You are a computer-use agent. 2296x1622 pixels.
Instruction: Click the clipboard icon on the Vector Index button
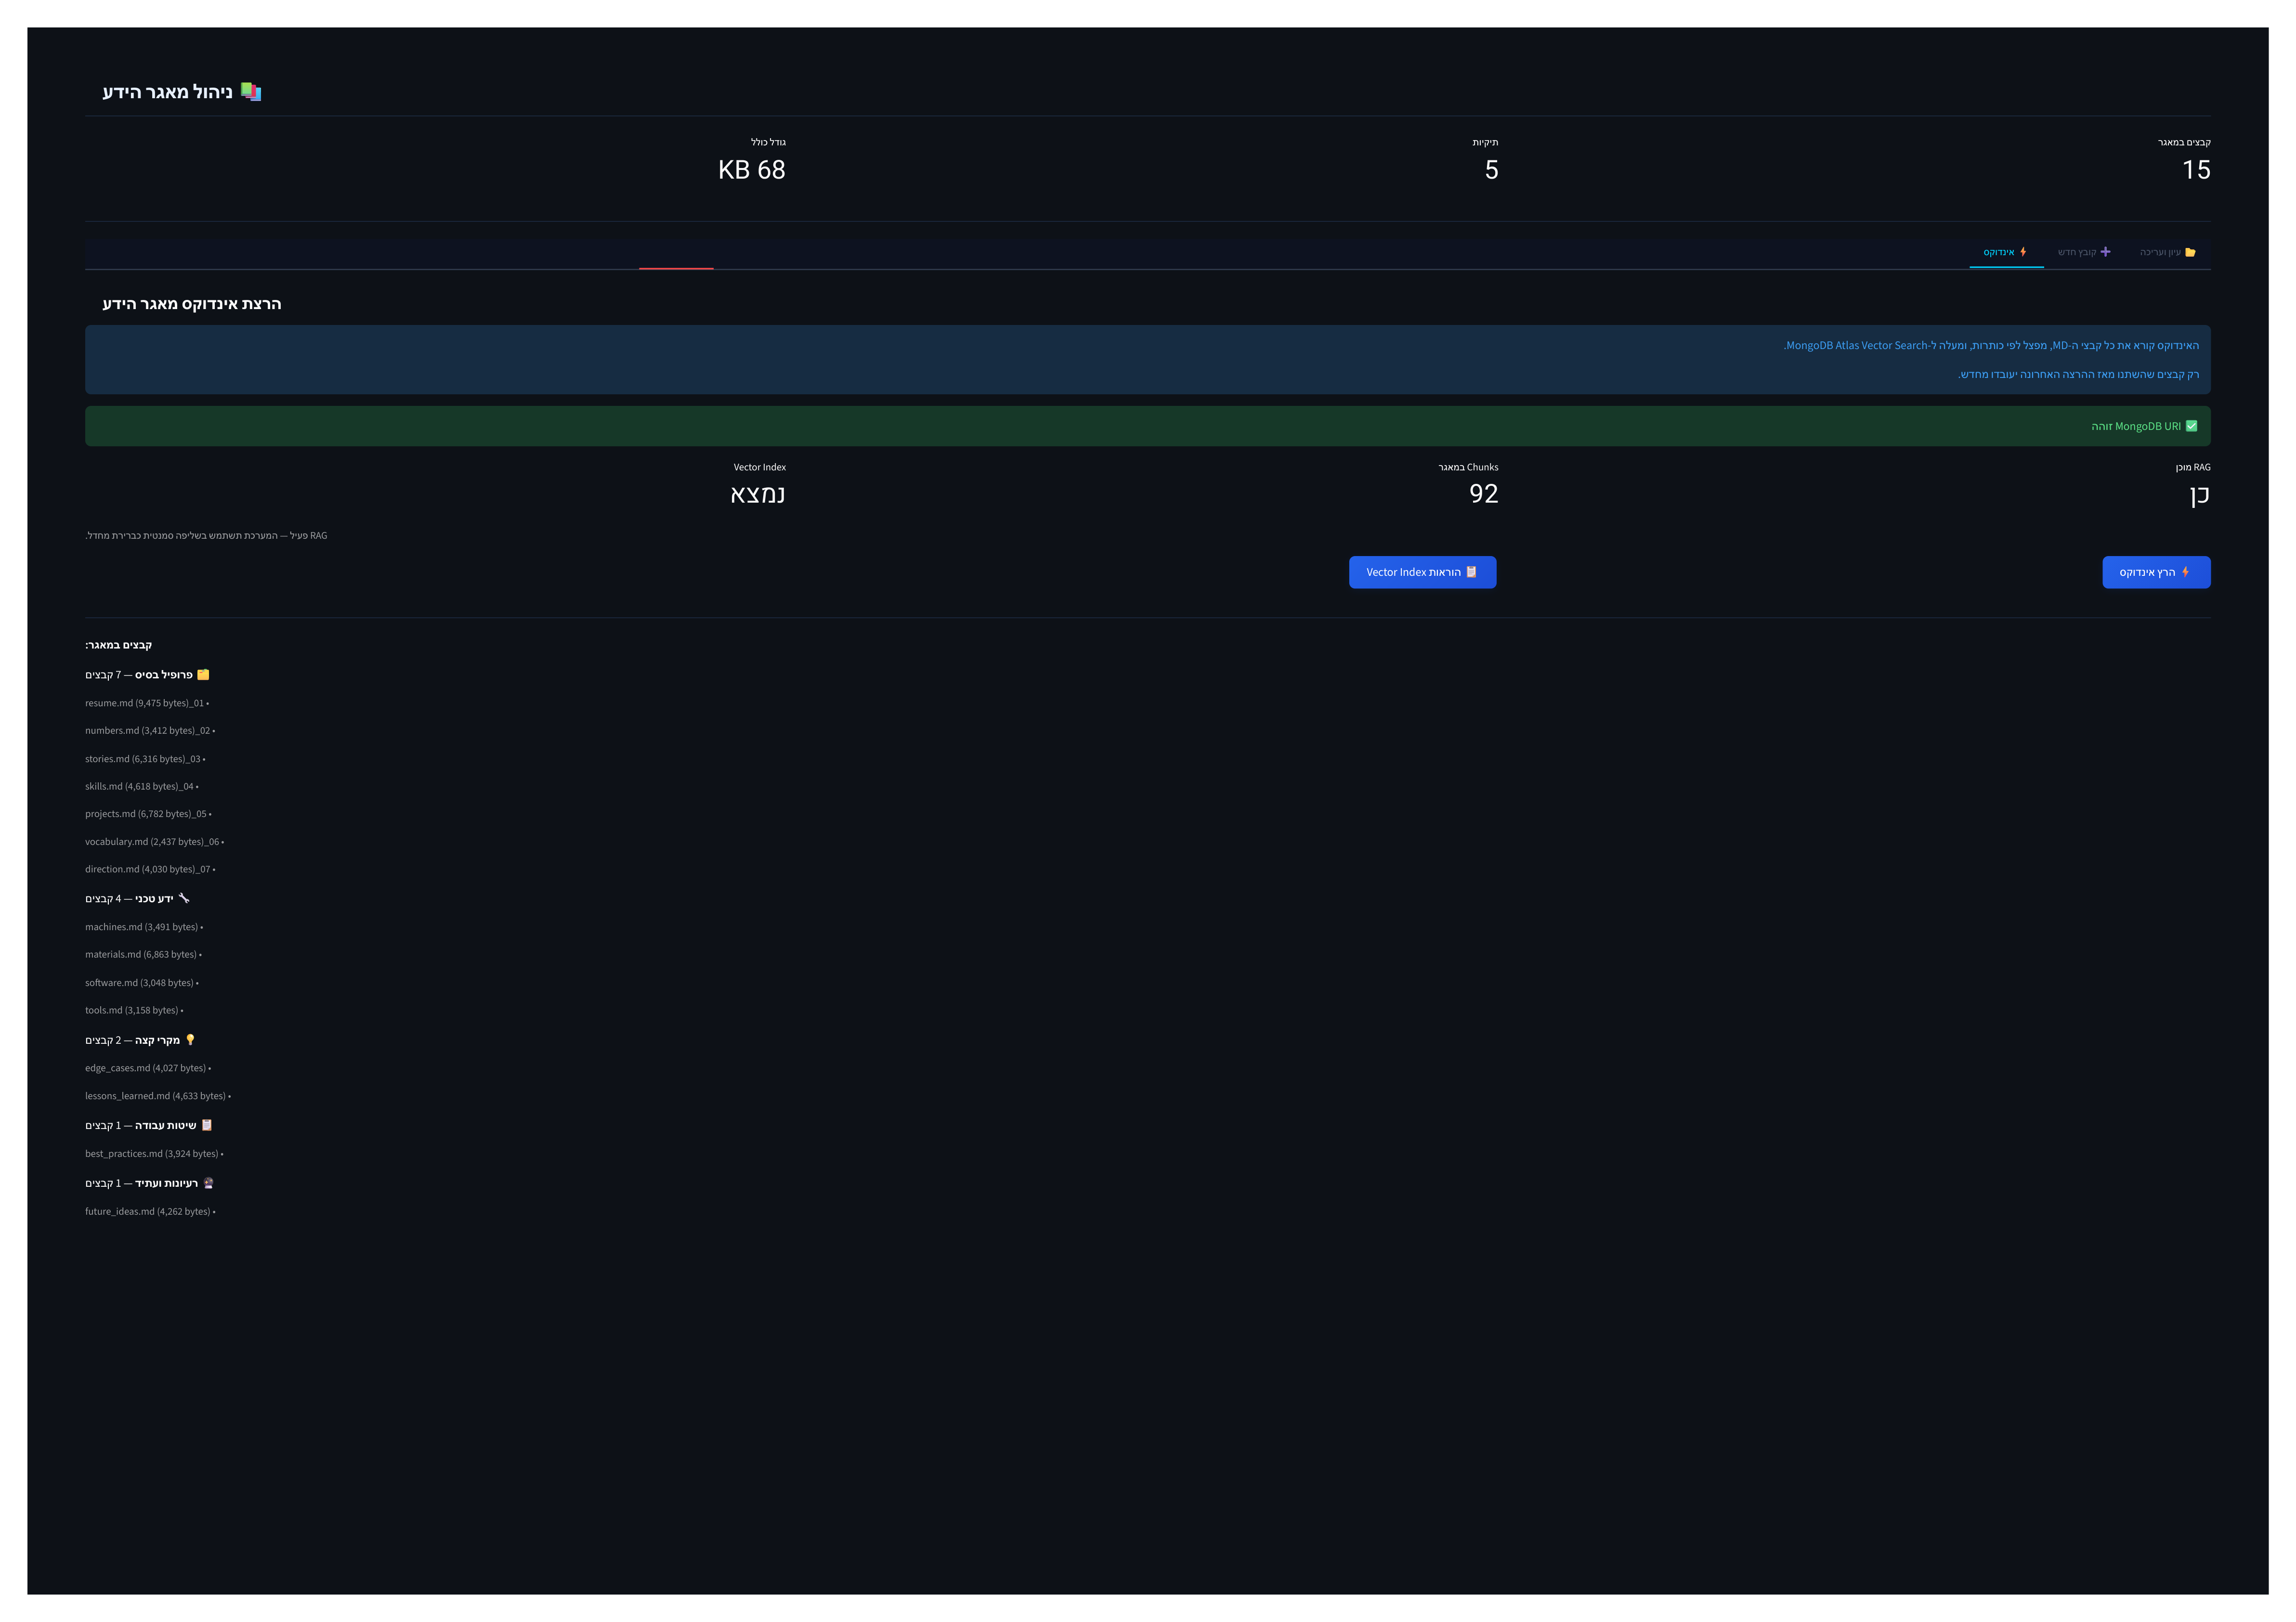(1471, 572)
